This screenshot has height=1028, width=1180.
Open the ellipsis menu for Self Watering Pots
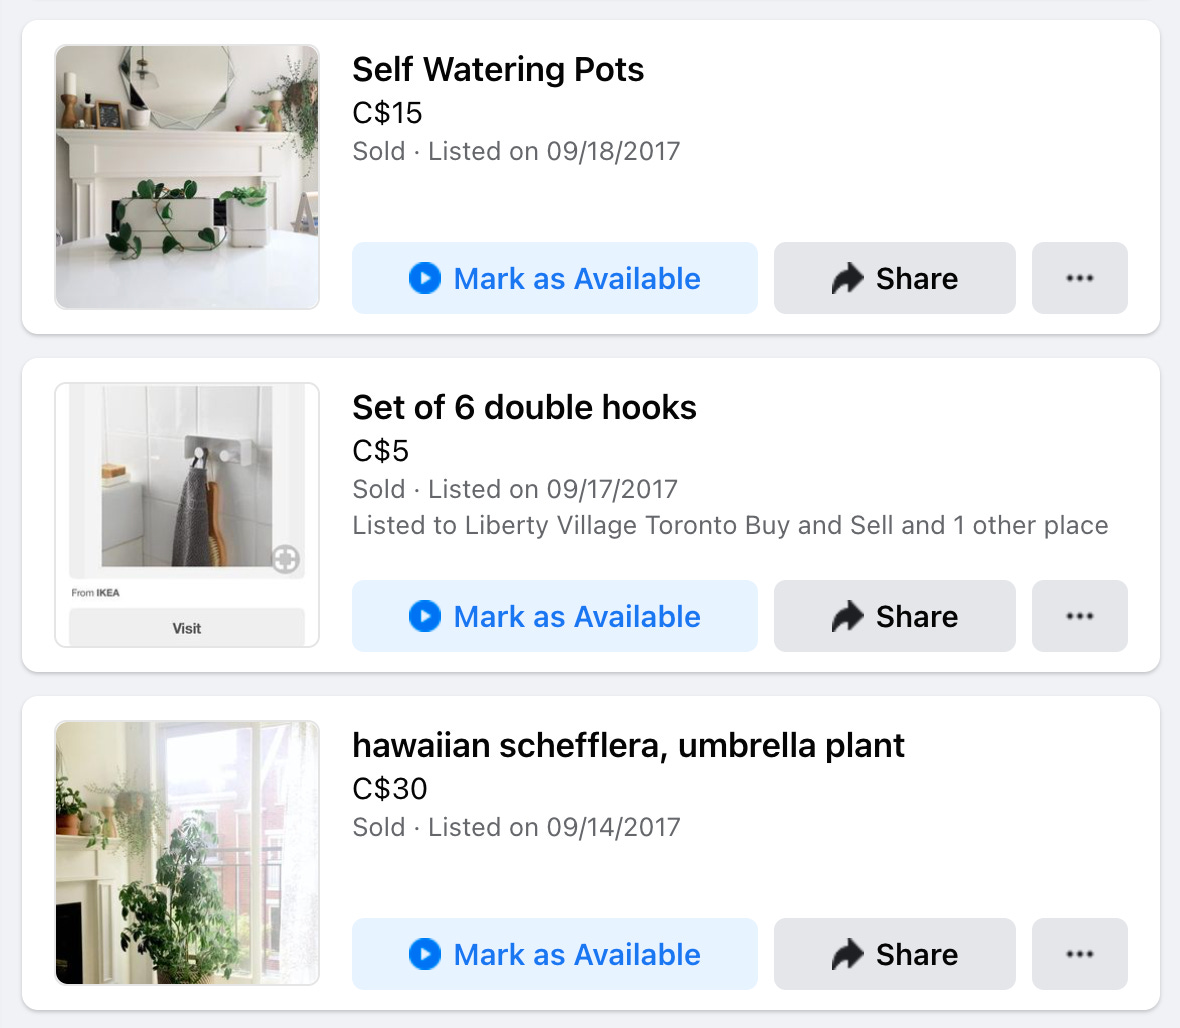pyautogui.click(x=1079, y=278)
